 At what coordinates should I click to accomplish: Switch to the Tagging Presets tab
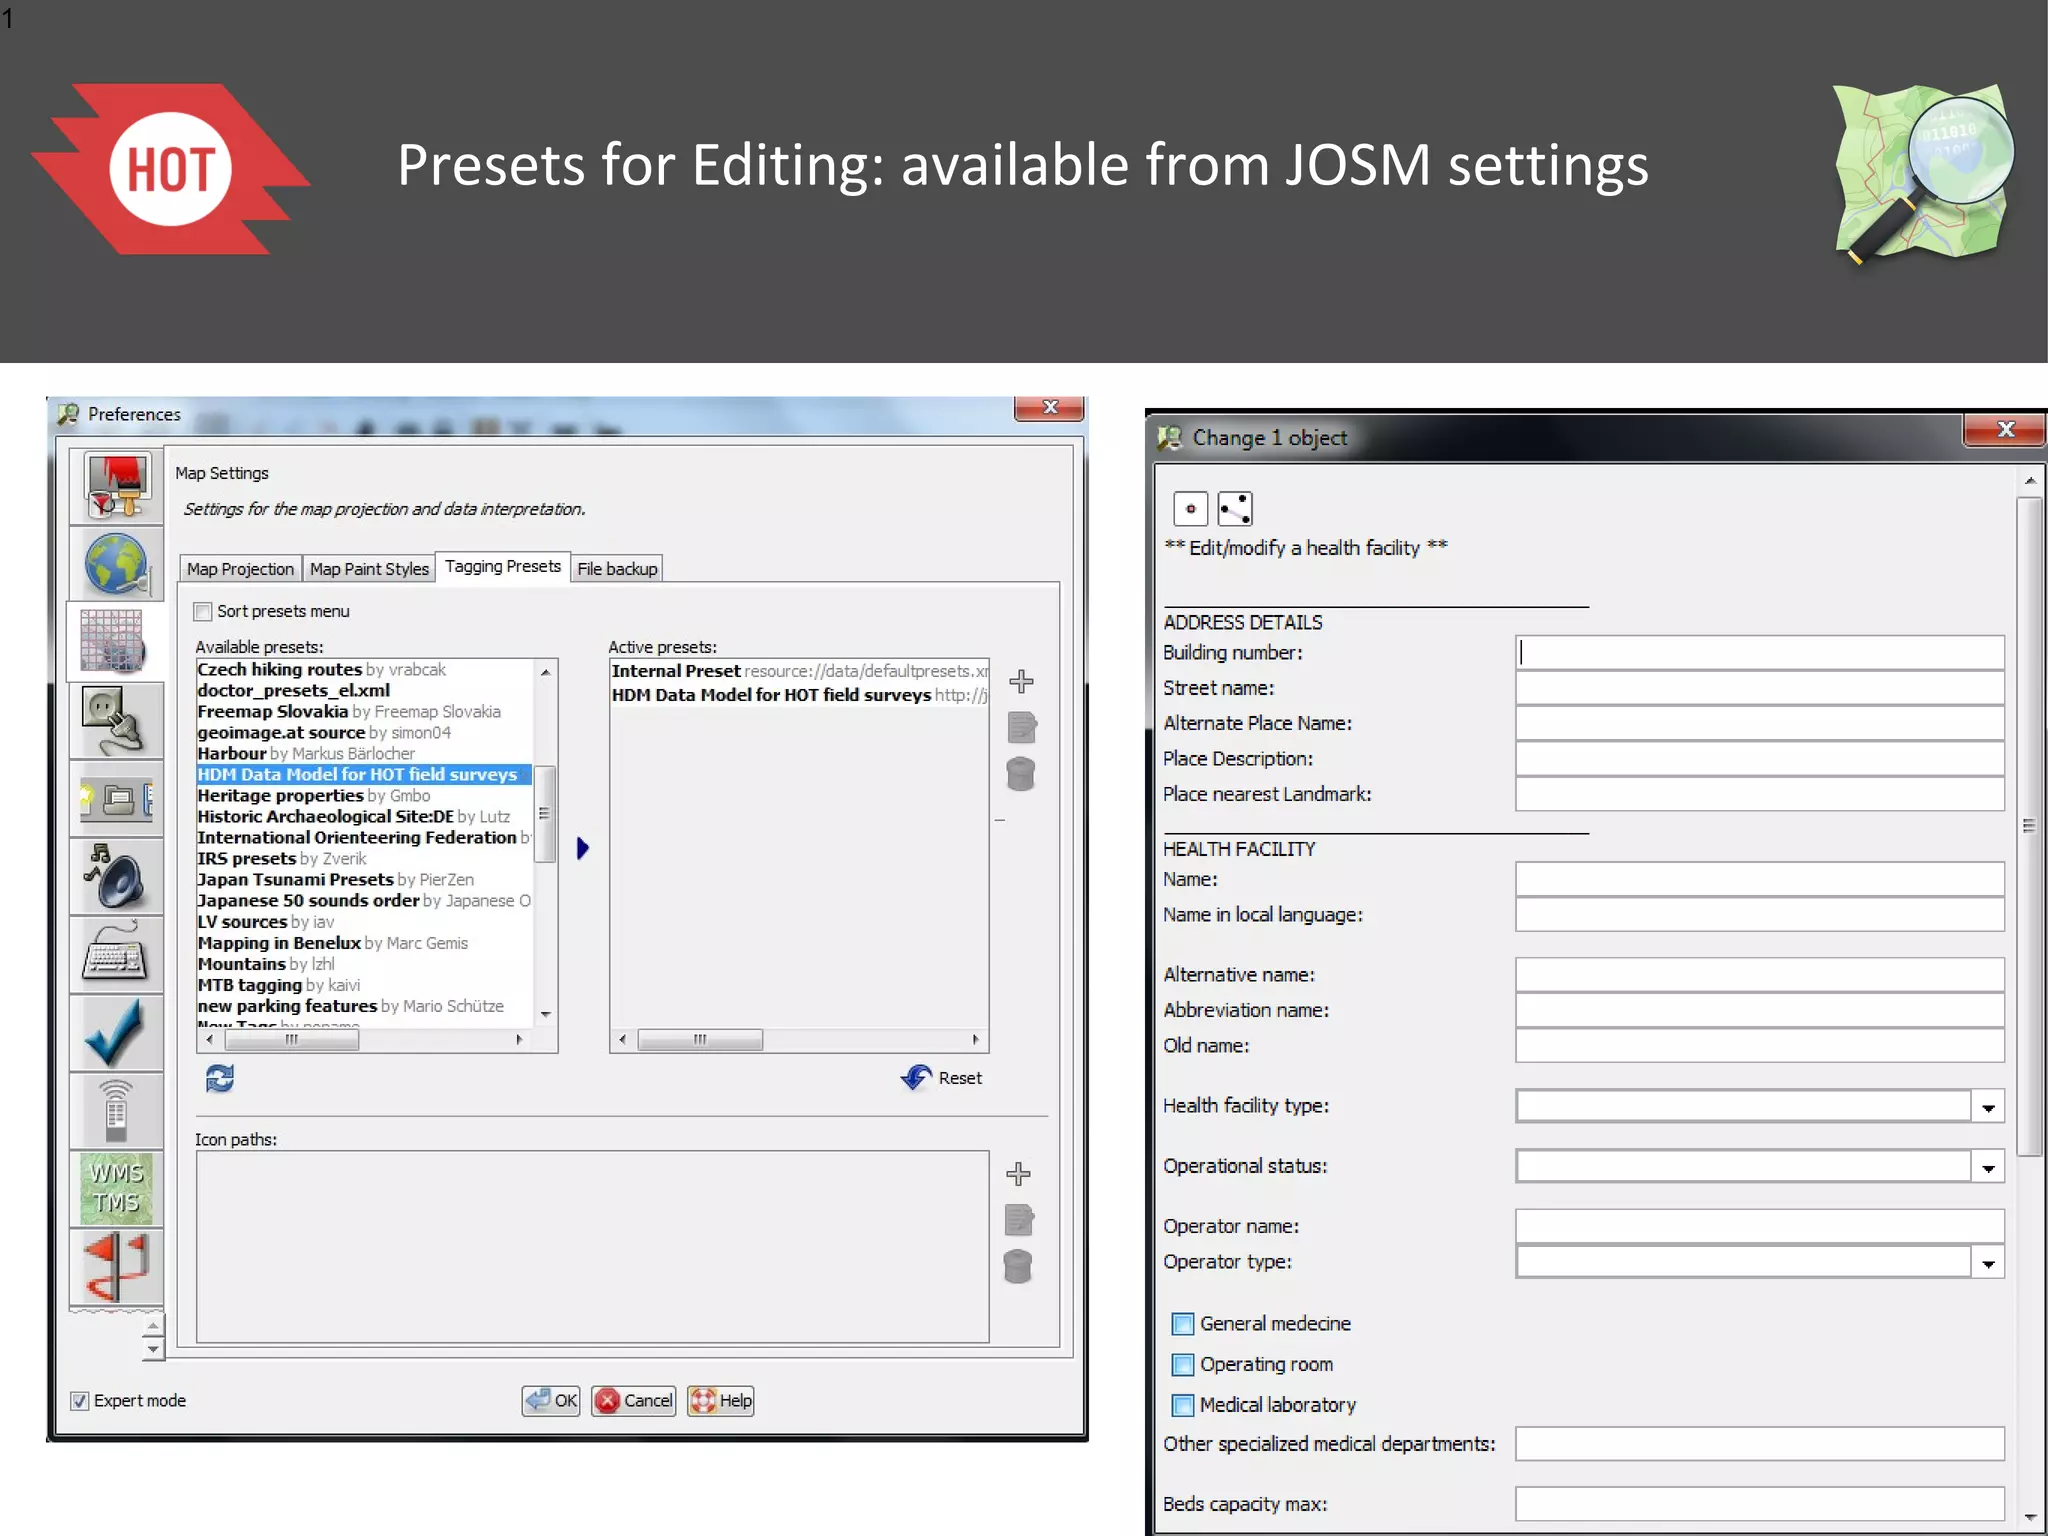tap(503, 566)
